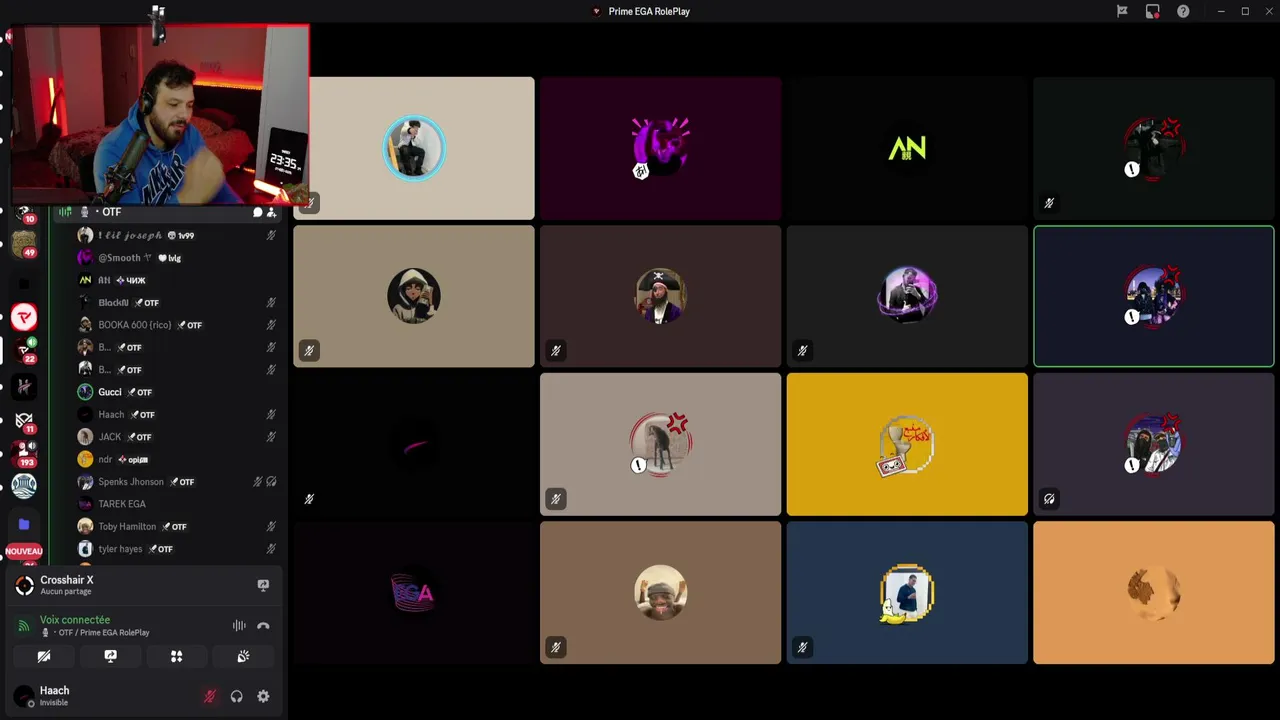
Task: Focus the laughing-man avatar video tile
Action: (x=660, y=592)
